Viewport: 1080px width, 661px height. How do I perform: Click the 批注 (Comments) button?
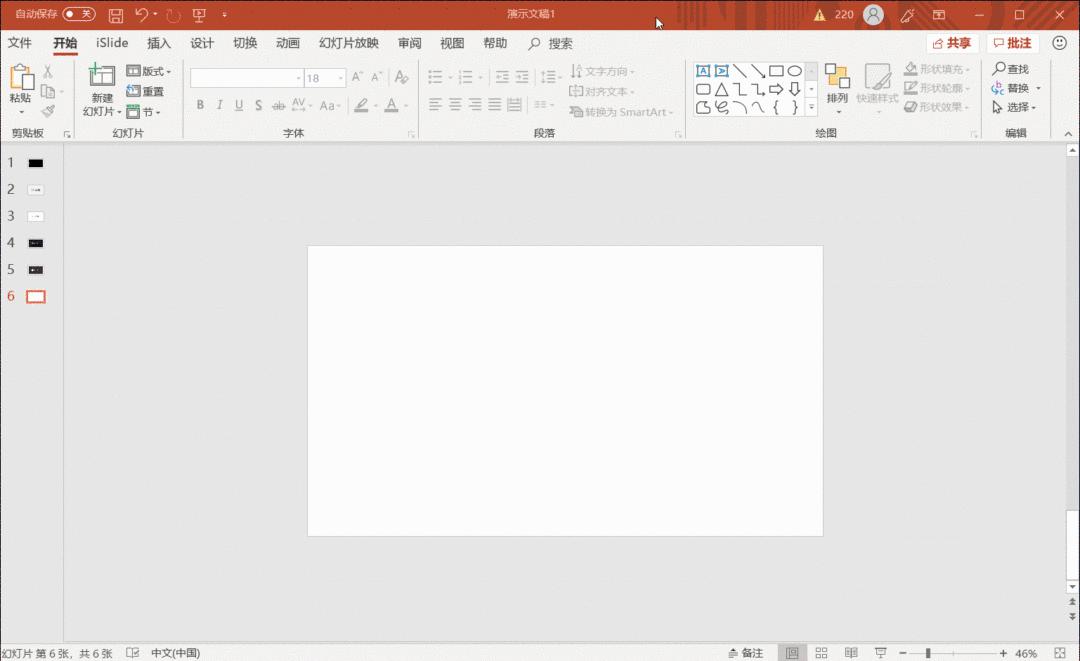point(1011,43)
